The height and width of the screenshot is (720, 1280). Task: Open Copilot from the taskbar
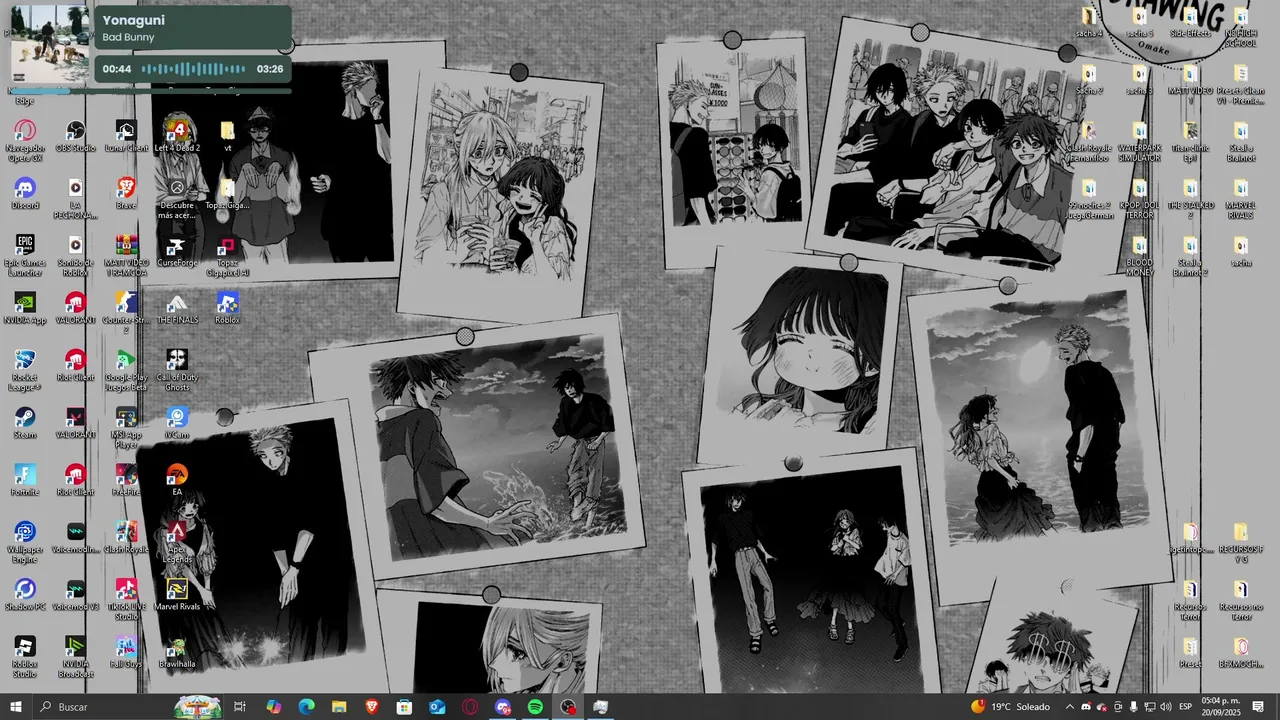tap(273, 707)
